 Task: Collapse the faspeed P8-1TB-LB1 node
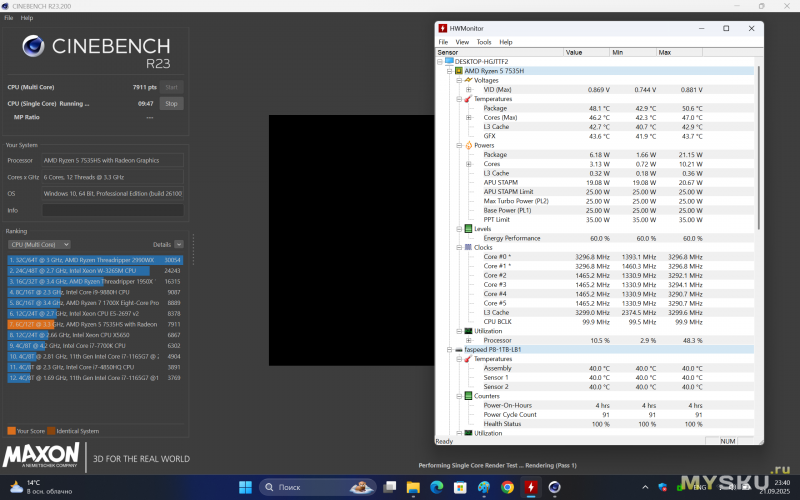[449, 349]
